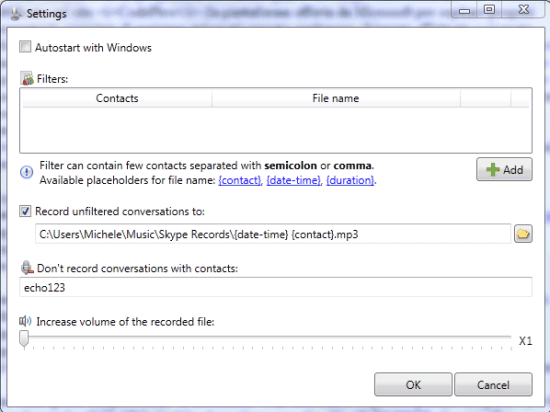Click the volume increase slider thumb
This screenshot has width=550, height=412.
click(24, 339)
